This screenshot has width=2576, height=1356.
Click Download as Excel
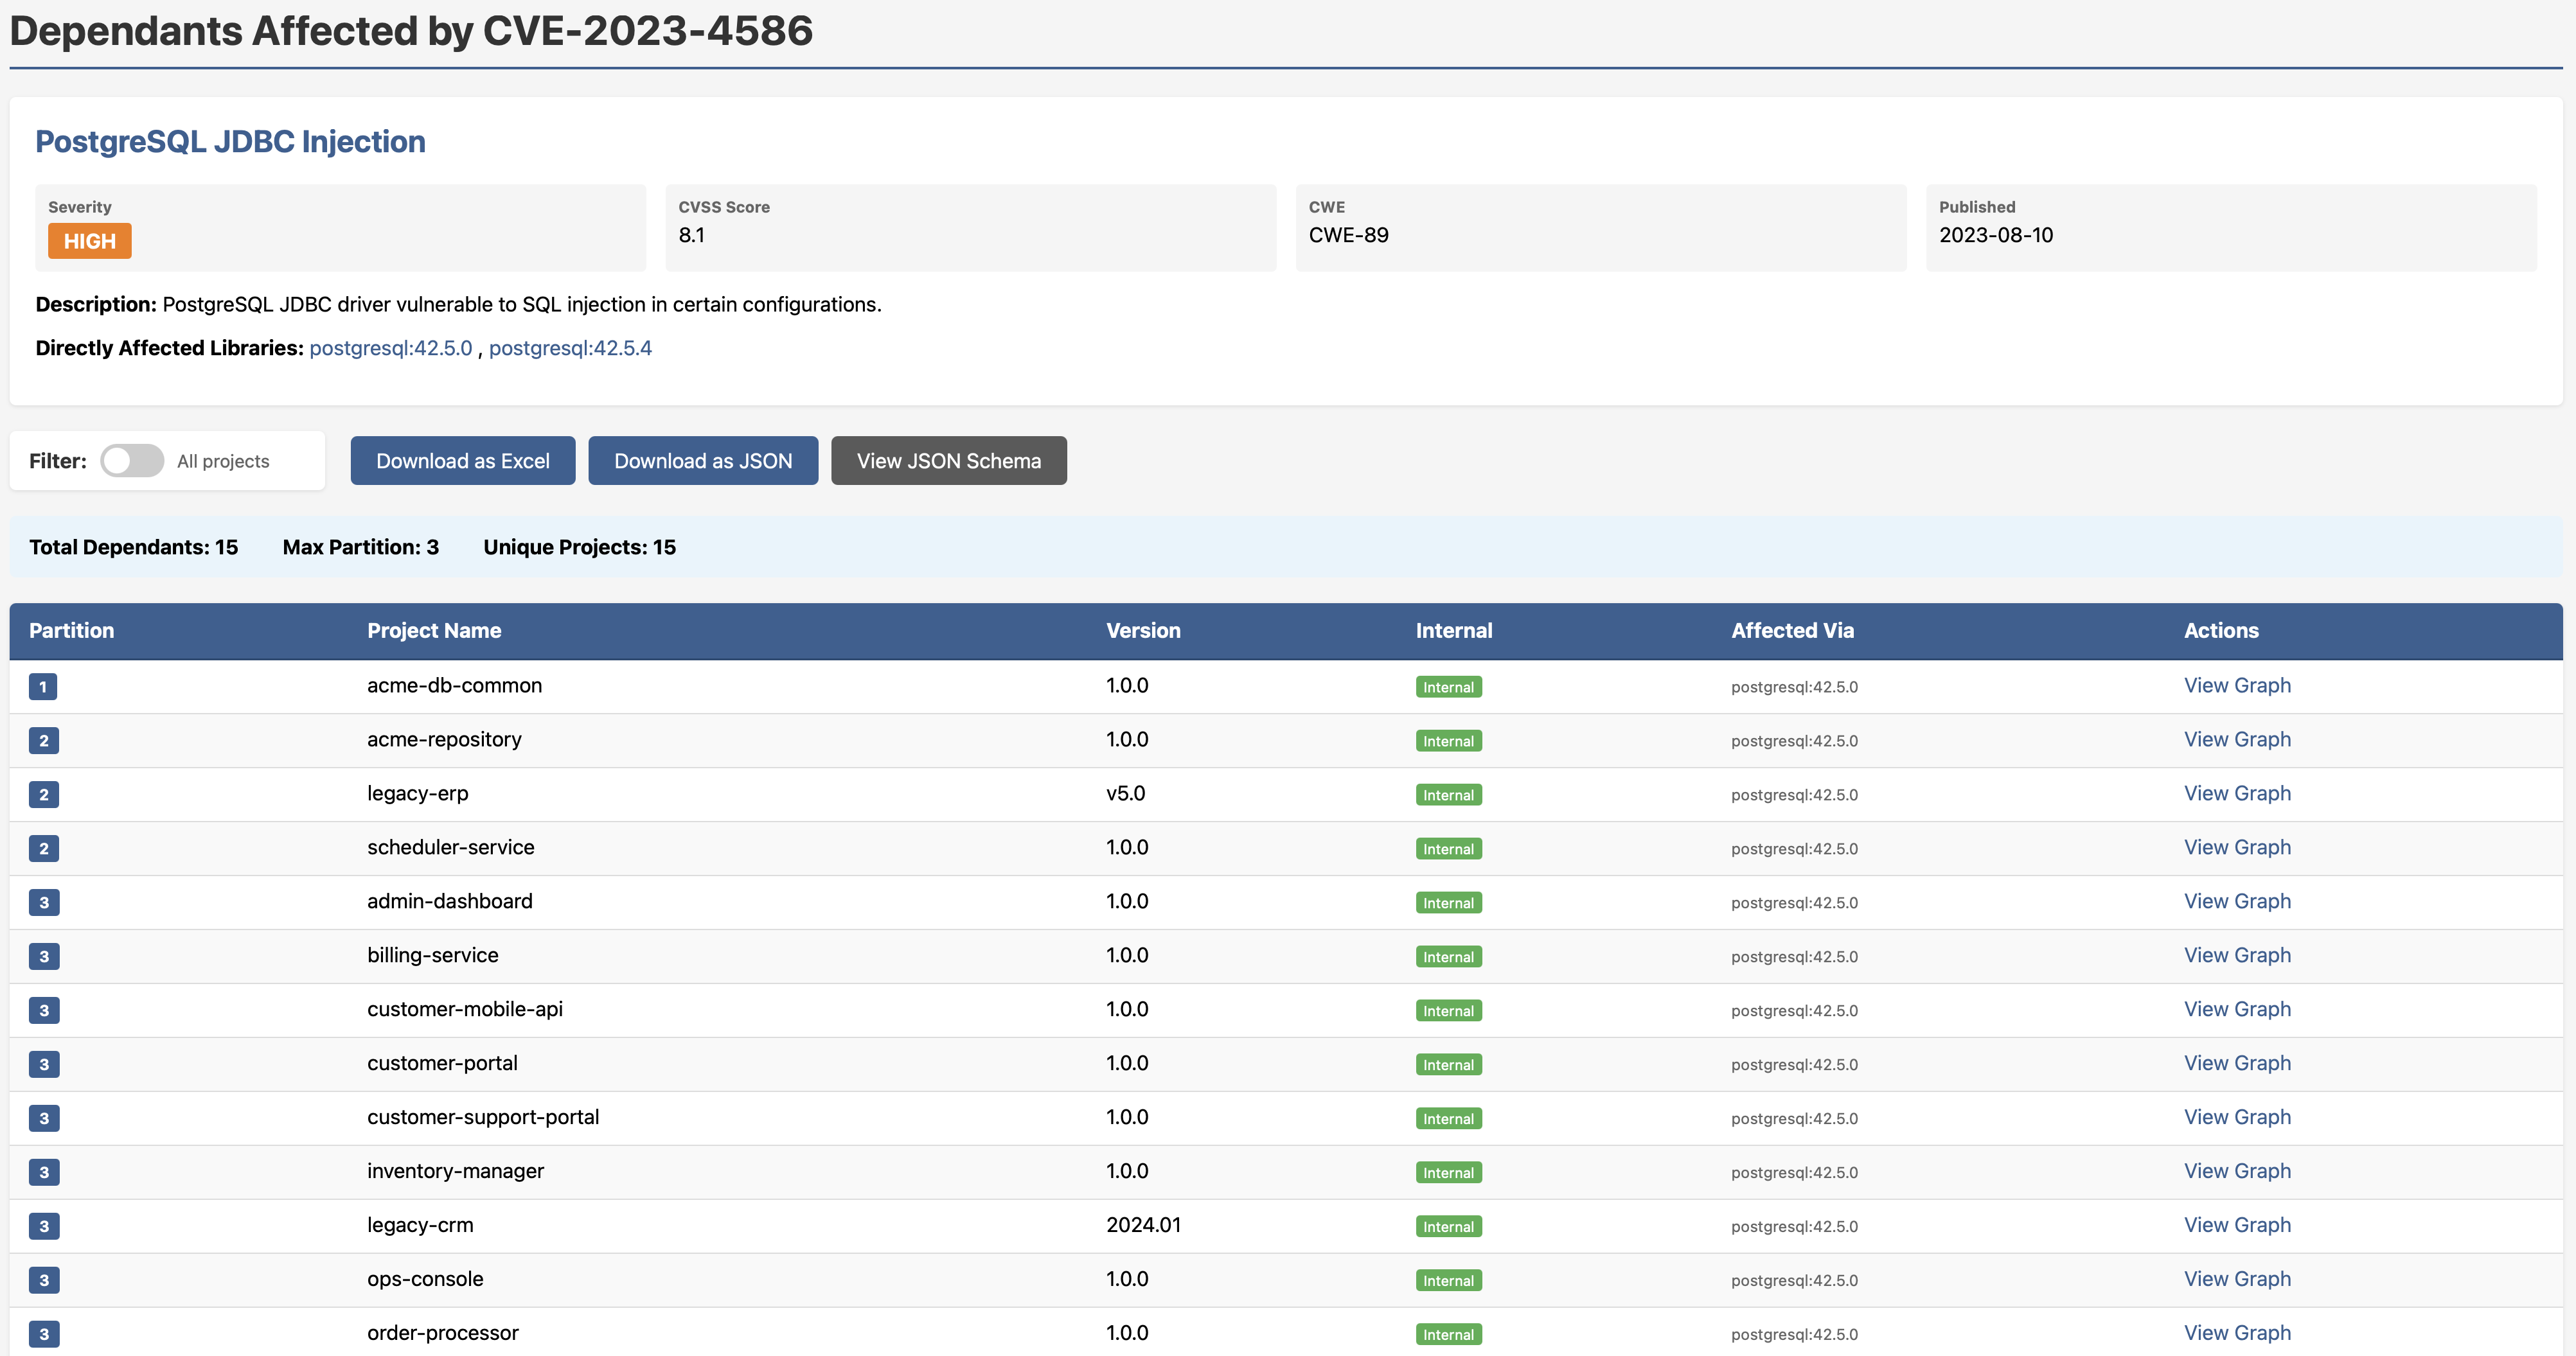[x=462, y=460]
